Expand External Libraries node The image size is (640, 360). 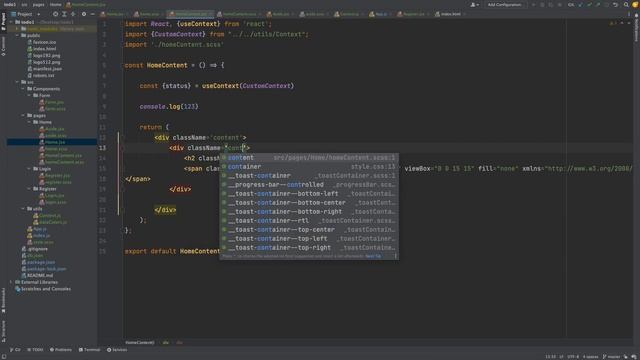[x=12, y=282]
